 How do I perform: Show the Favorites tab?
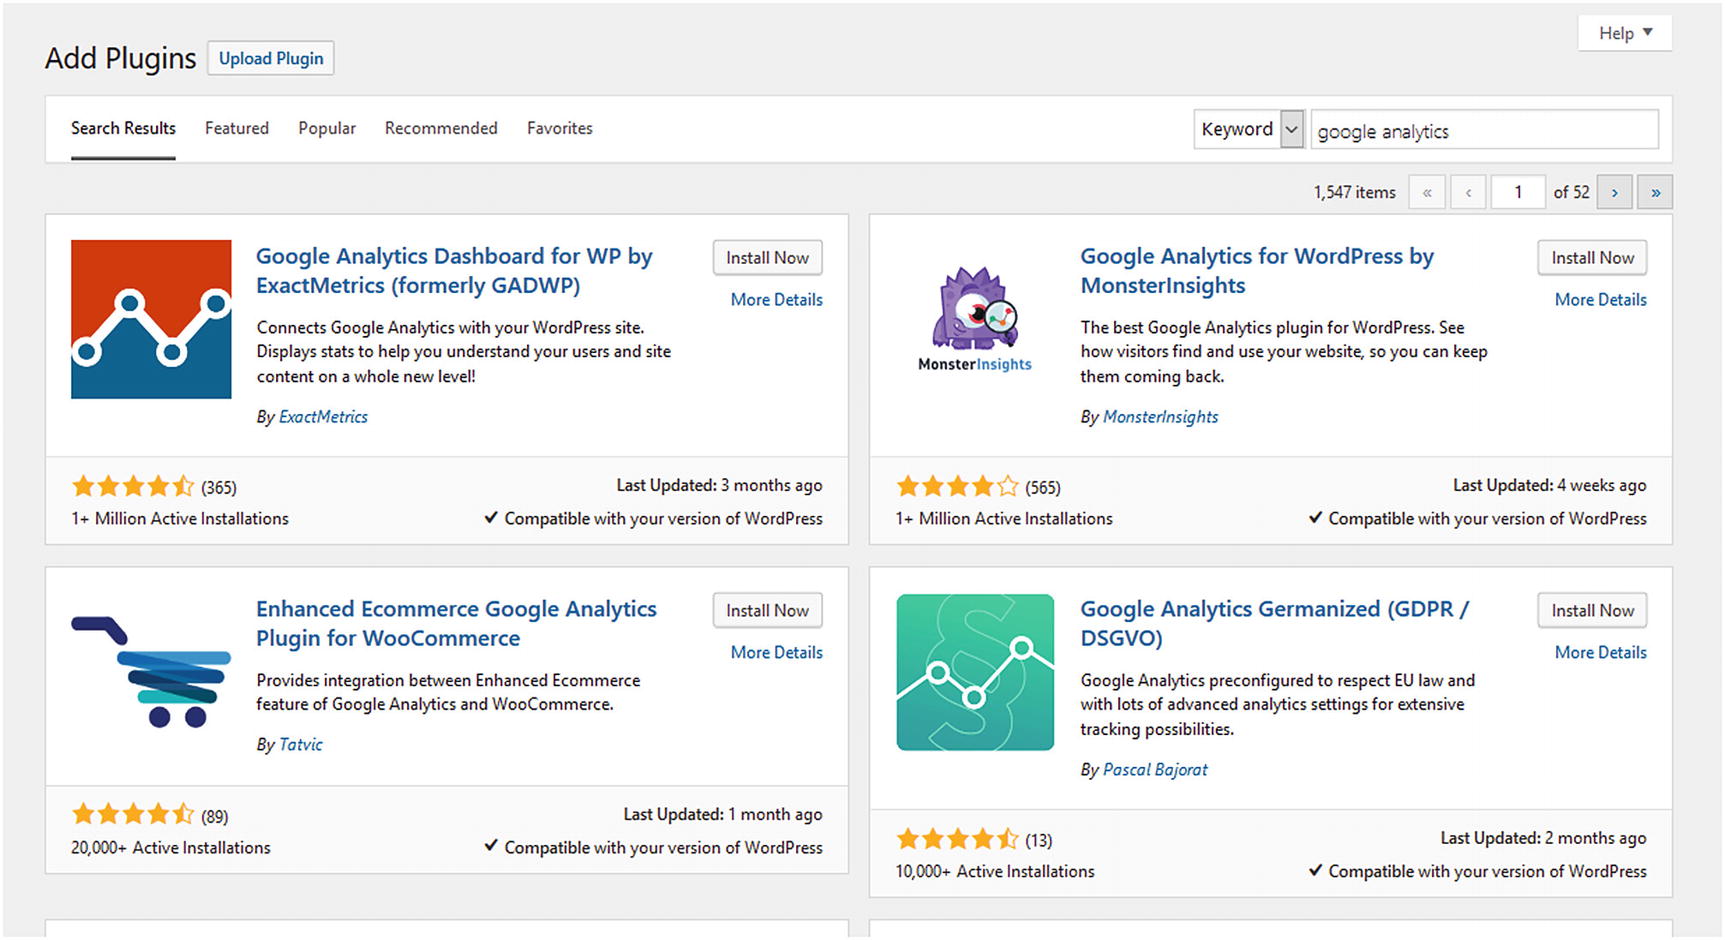[560, 128]
